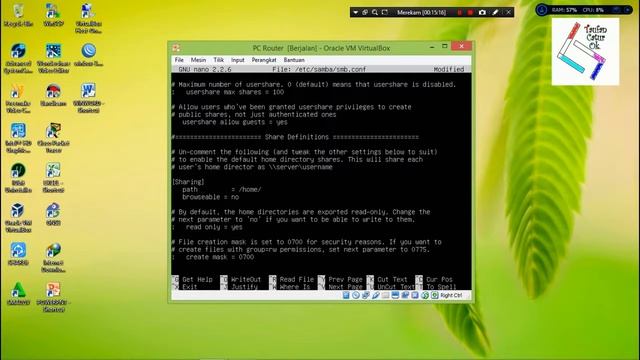
Task: Open the Bantuan menu
Action: [x=294, y=60]
